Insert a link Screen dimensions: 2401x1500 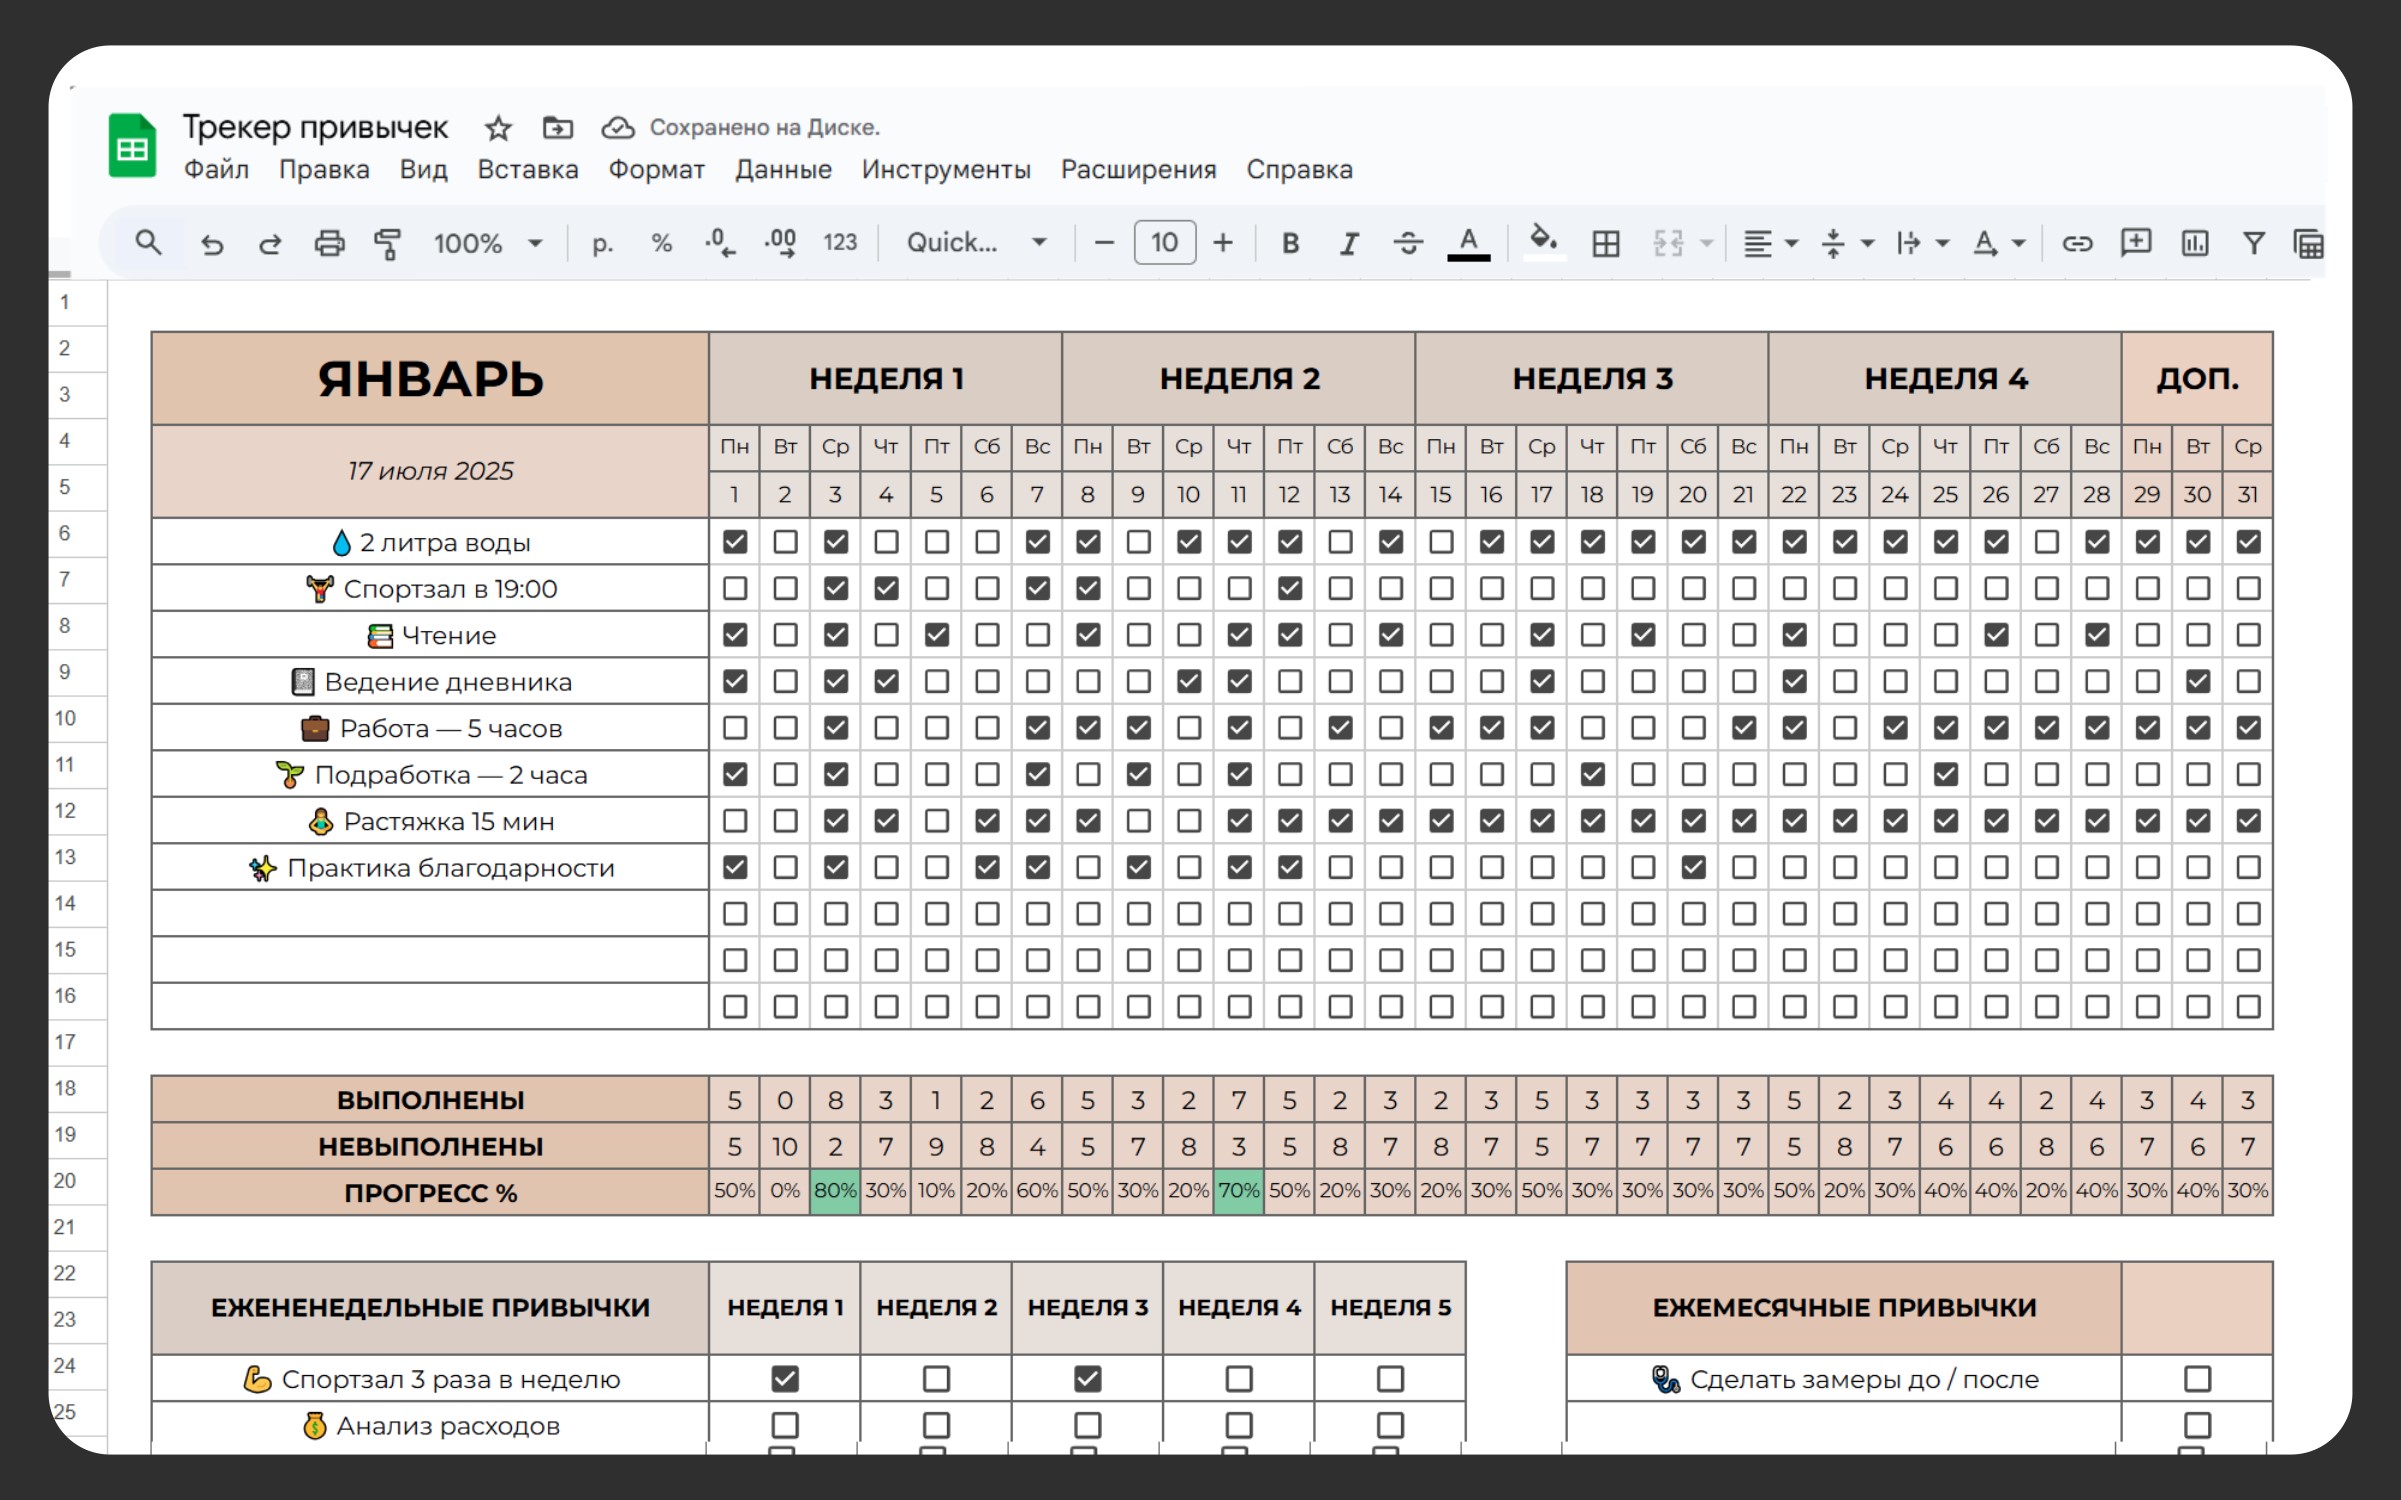(x=2077, y=243)
